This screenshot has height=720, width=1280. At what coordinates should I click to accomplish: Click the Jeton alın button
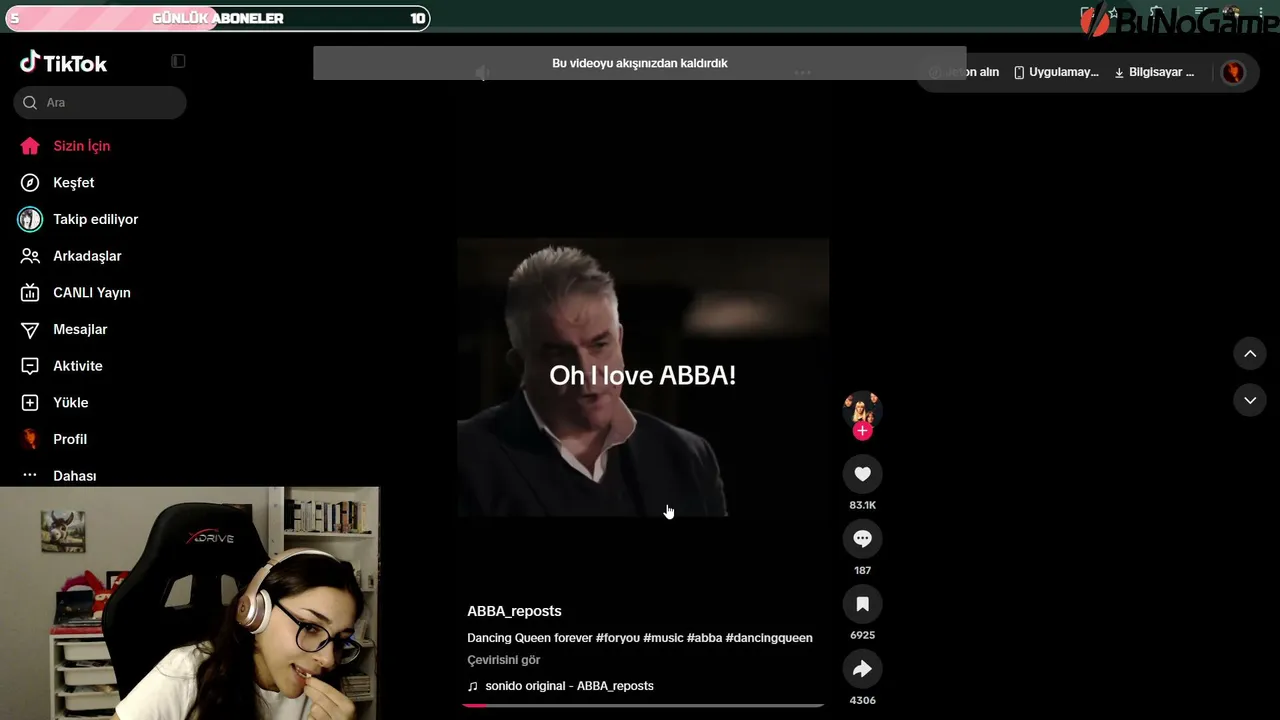[965, 72]
